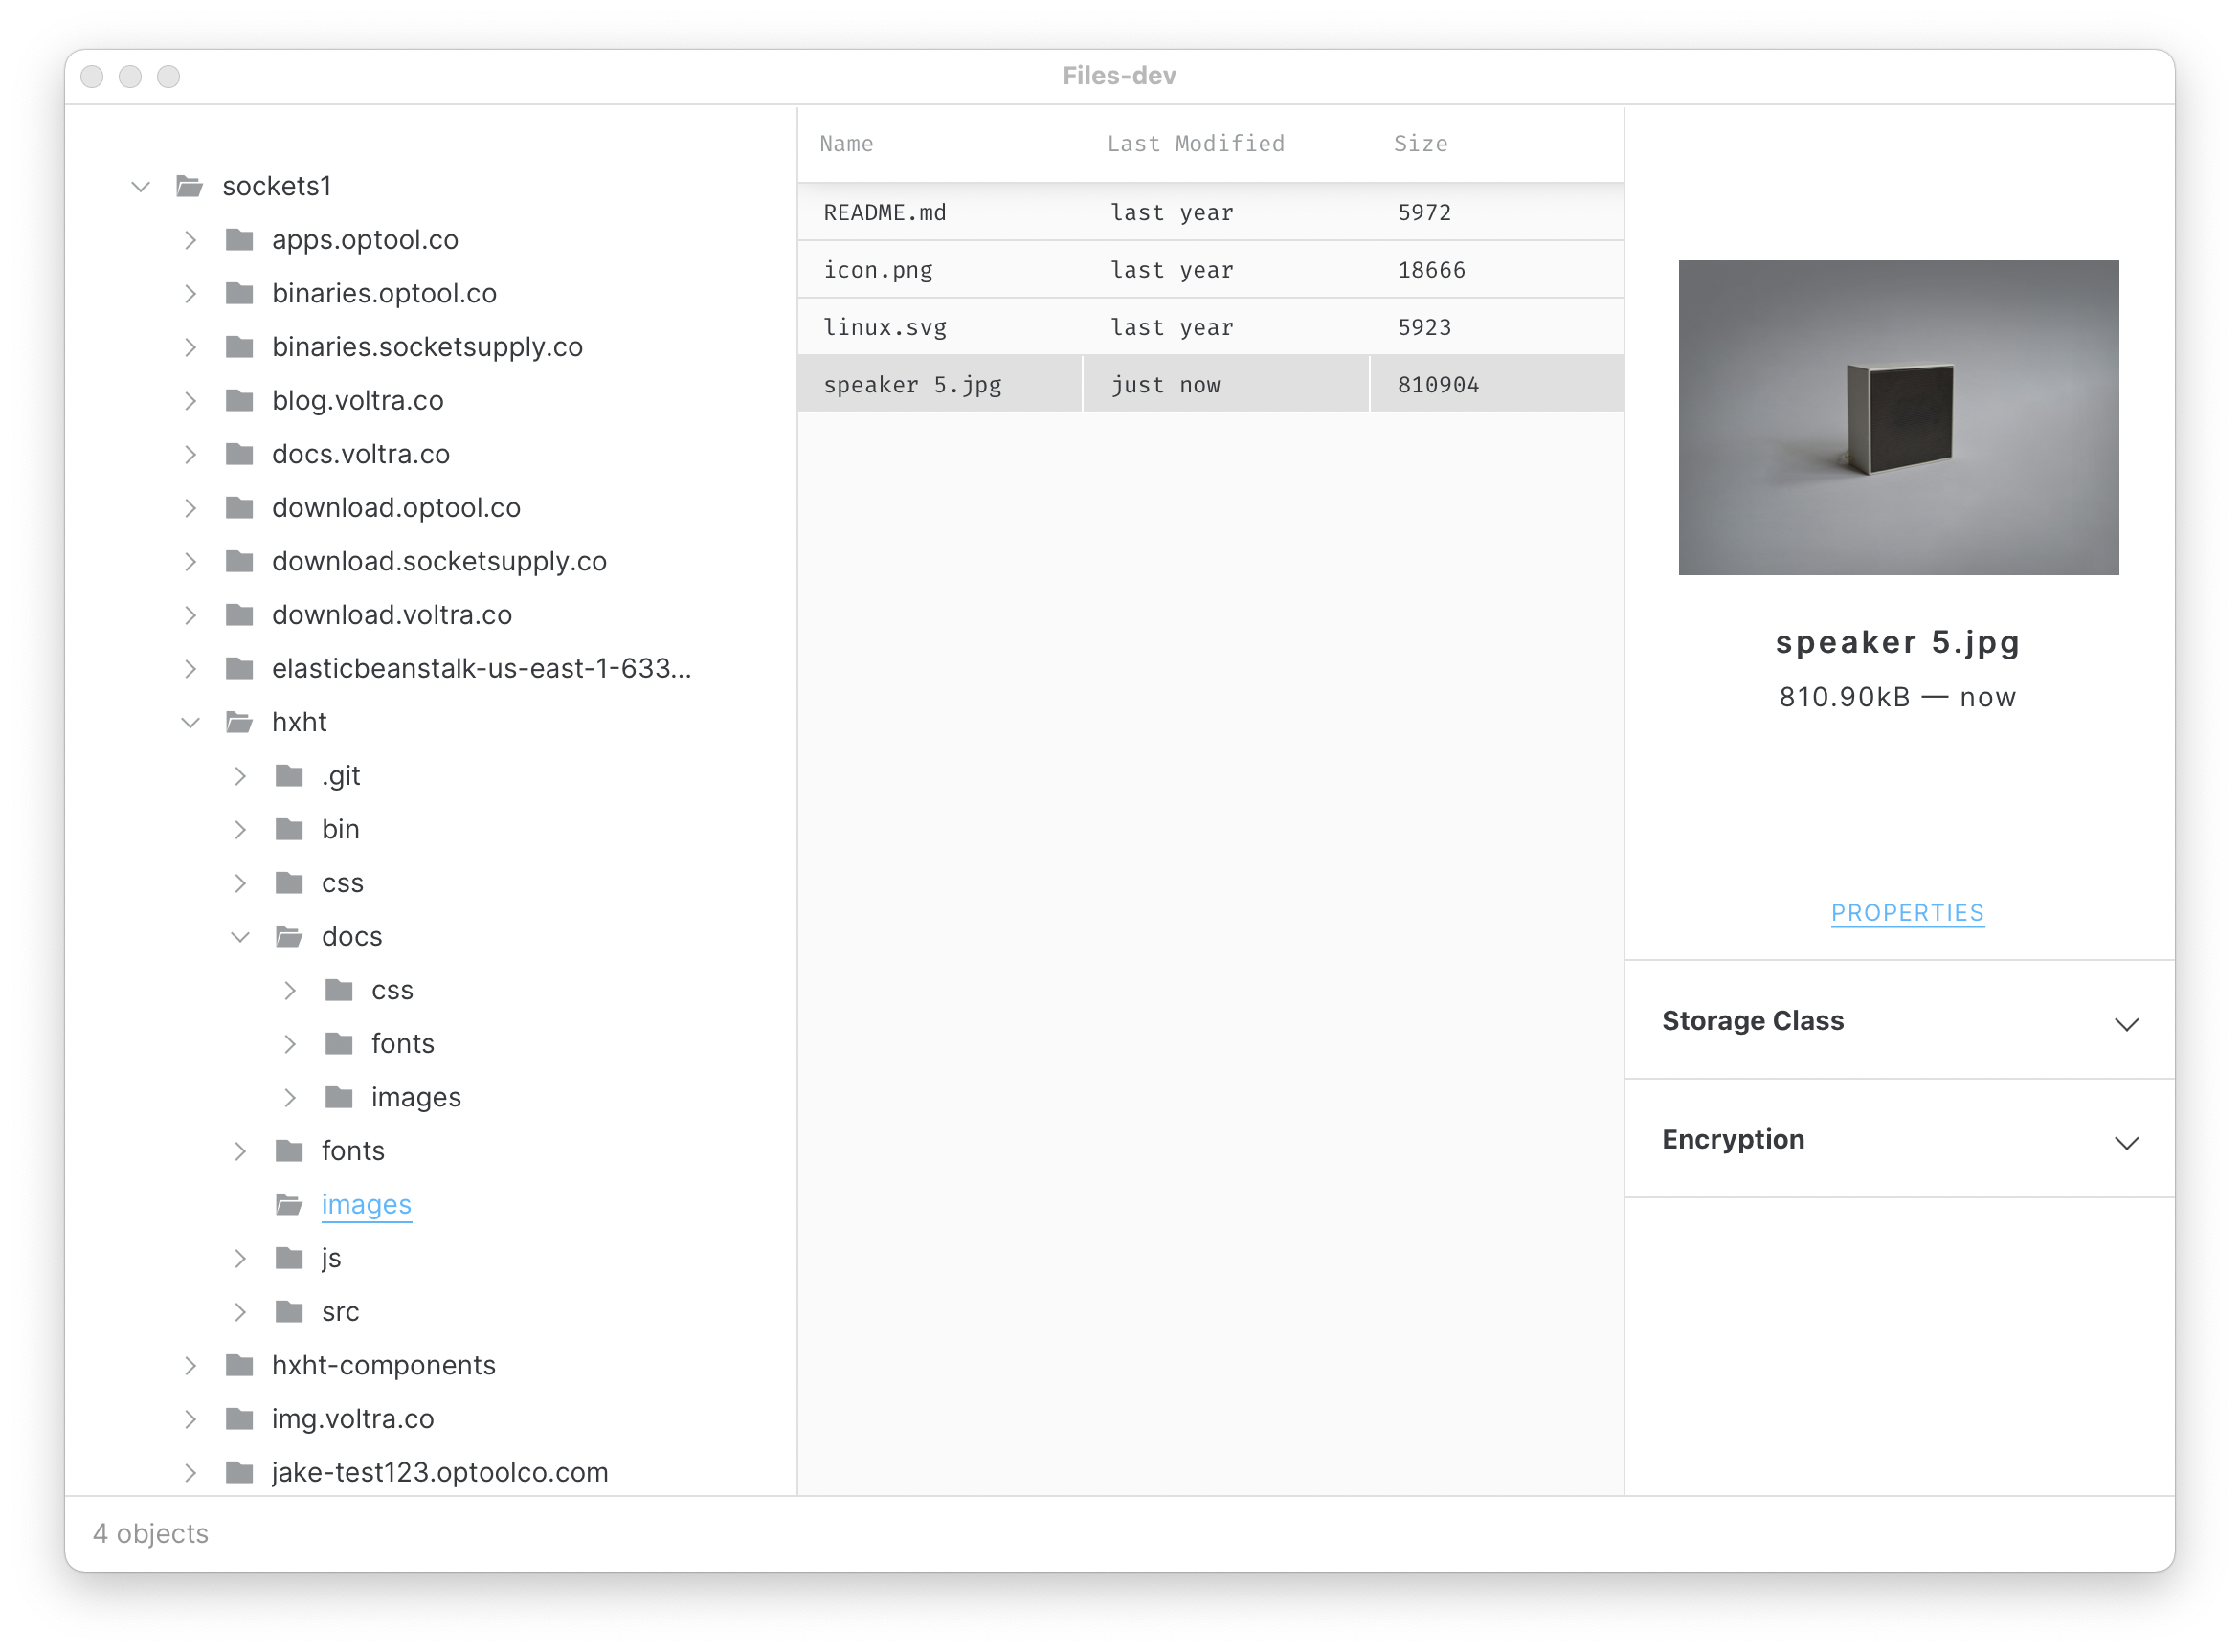
Task: Select the linux.svg file row
Action: coord(1211,327)
